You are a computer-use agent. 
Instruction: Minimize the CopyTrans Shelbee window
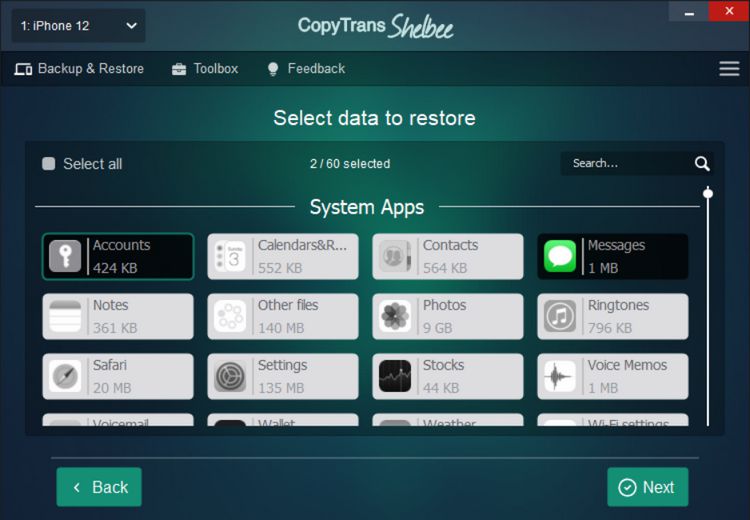pos(689,11)
